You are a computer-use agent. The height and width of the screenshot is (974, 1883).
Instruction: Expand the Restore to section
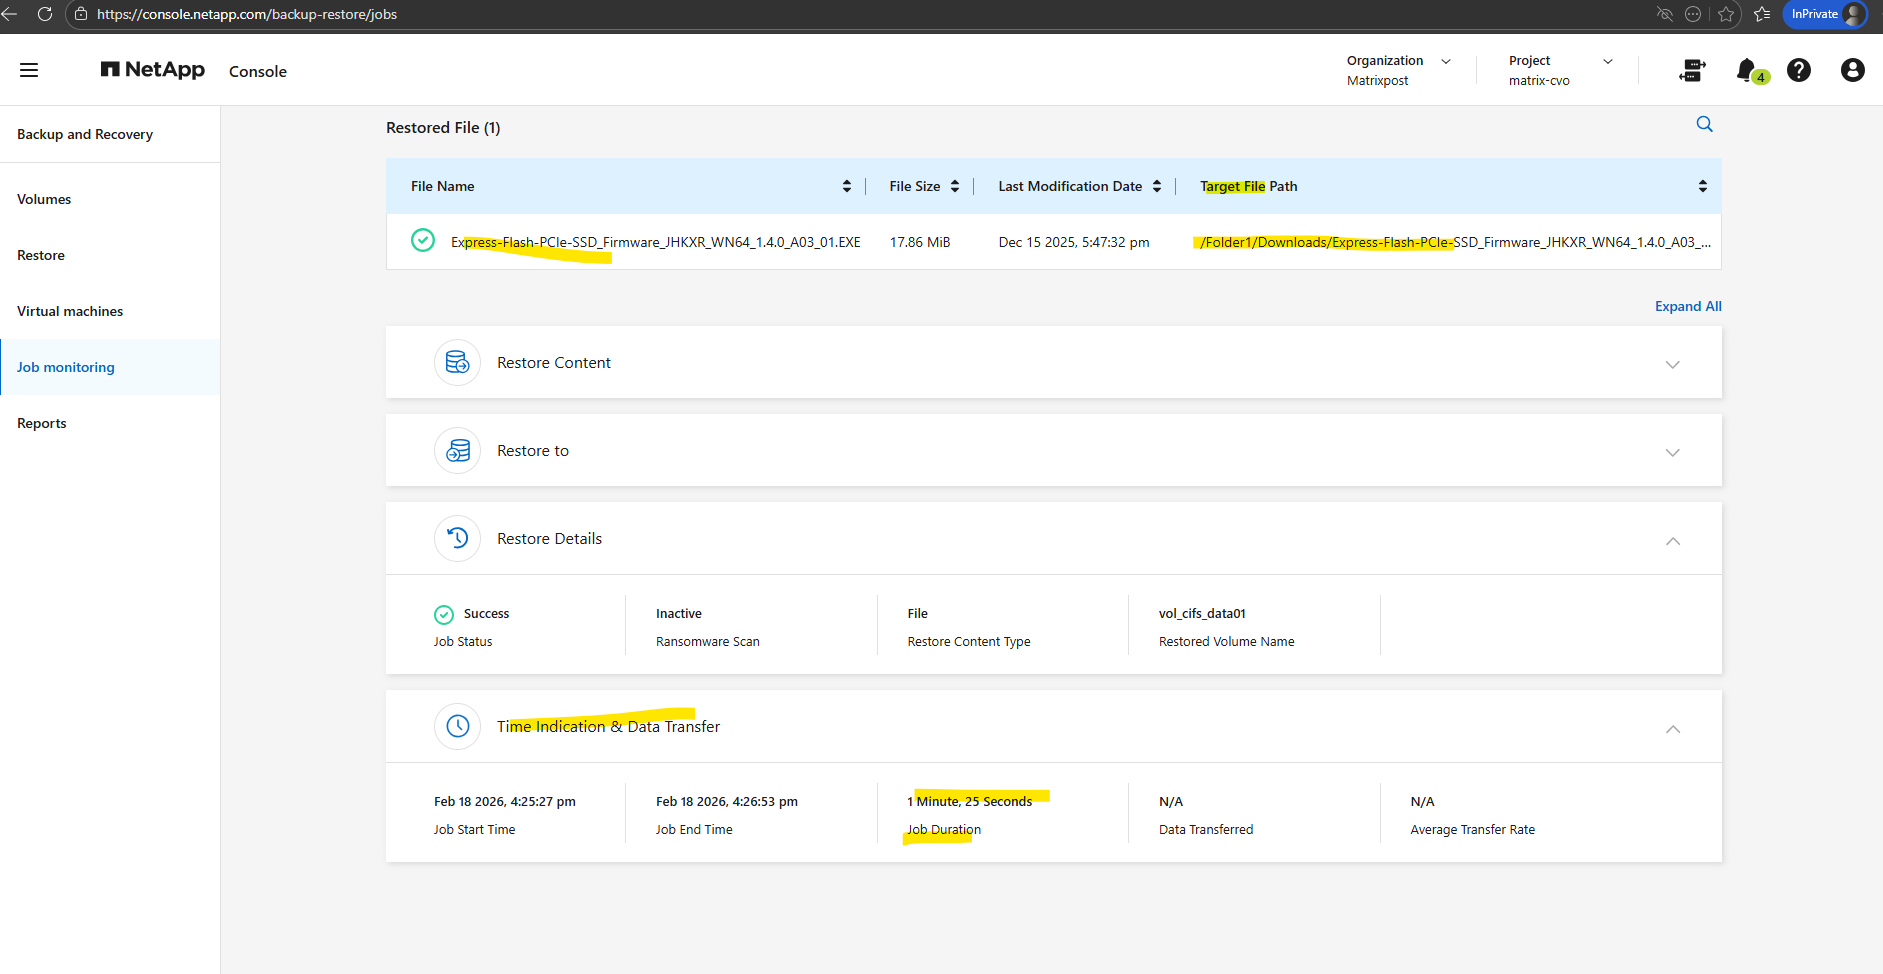point(1672,452)
